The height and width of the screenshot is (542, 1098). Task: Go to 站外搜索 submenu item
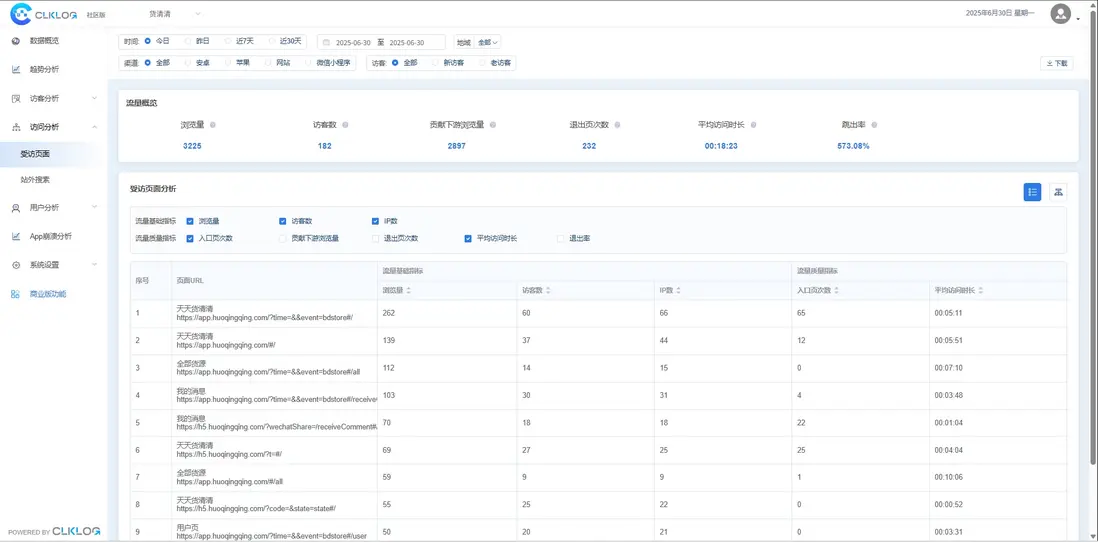35,180
